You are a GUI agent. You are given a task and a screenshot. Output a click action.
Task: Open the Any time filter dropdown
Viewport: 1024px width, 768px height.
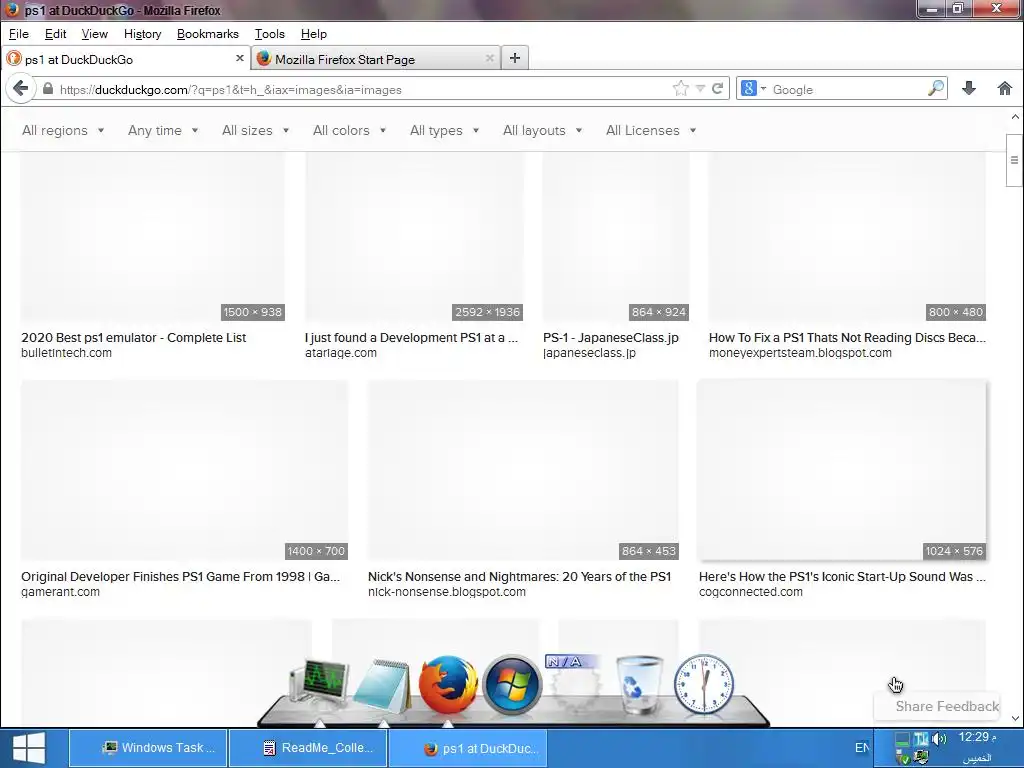163,131
